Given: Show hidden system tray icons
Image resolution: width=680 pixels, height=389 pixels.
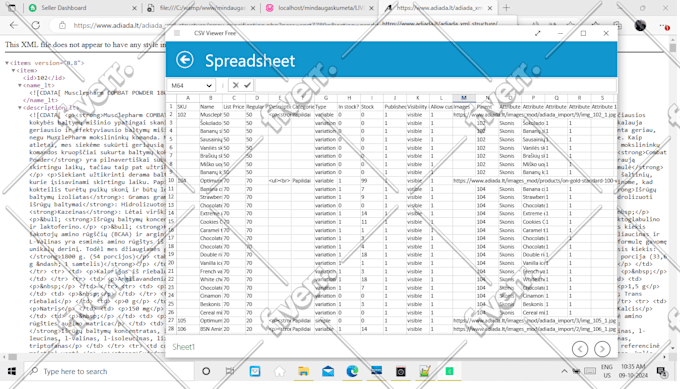Looking at the screenshot, I should coord(564,371).
